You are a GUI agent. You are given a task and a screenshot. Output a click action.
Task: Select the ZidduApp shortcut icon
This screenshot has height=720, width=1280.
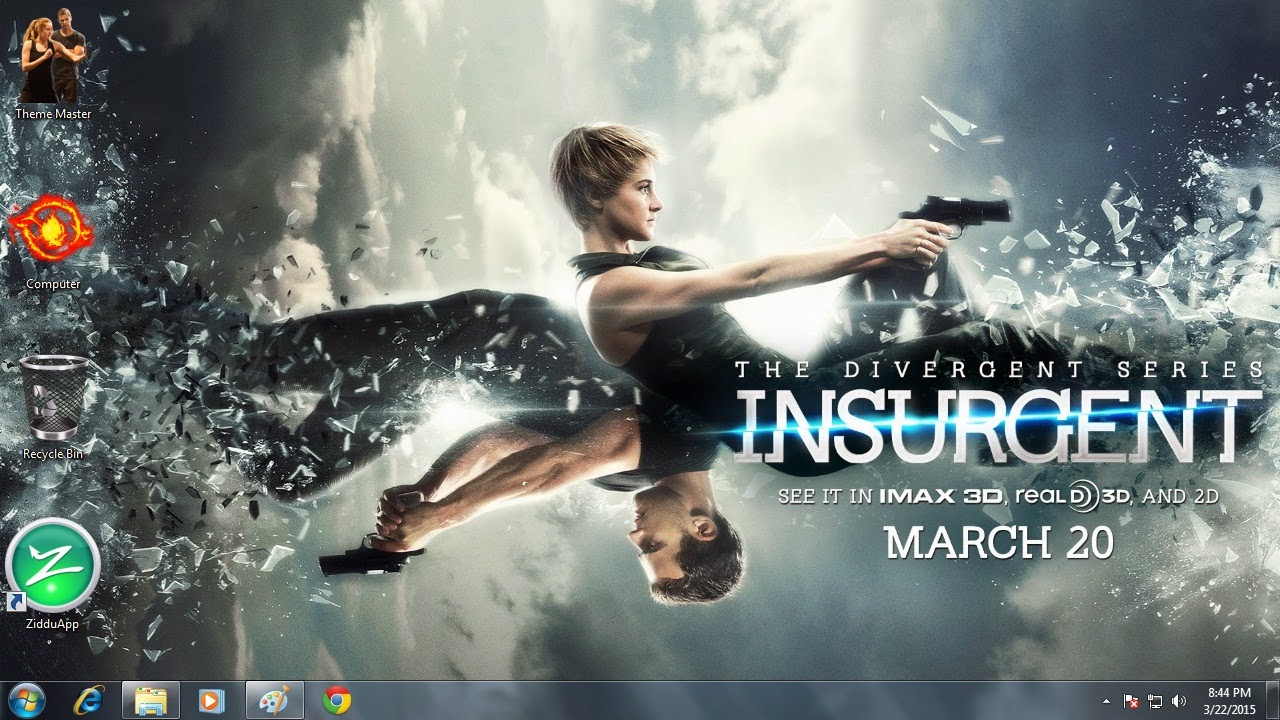53,575
